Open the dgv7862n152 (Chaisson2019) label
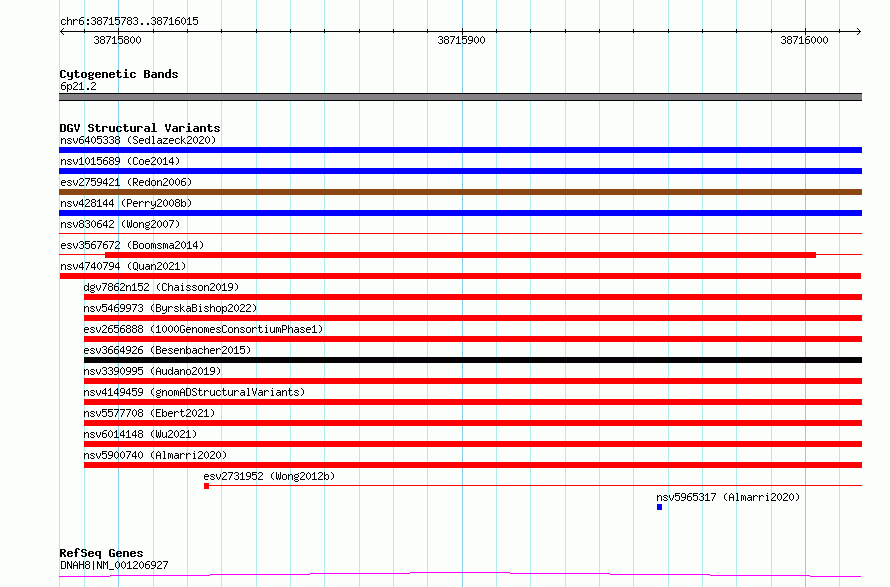This screenshot has height=587, width=890. point(161,287)
